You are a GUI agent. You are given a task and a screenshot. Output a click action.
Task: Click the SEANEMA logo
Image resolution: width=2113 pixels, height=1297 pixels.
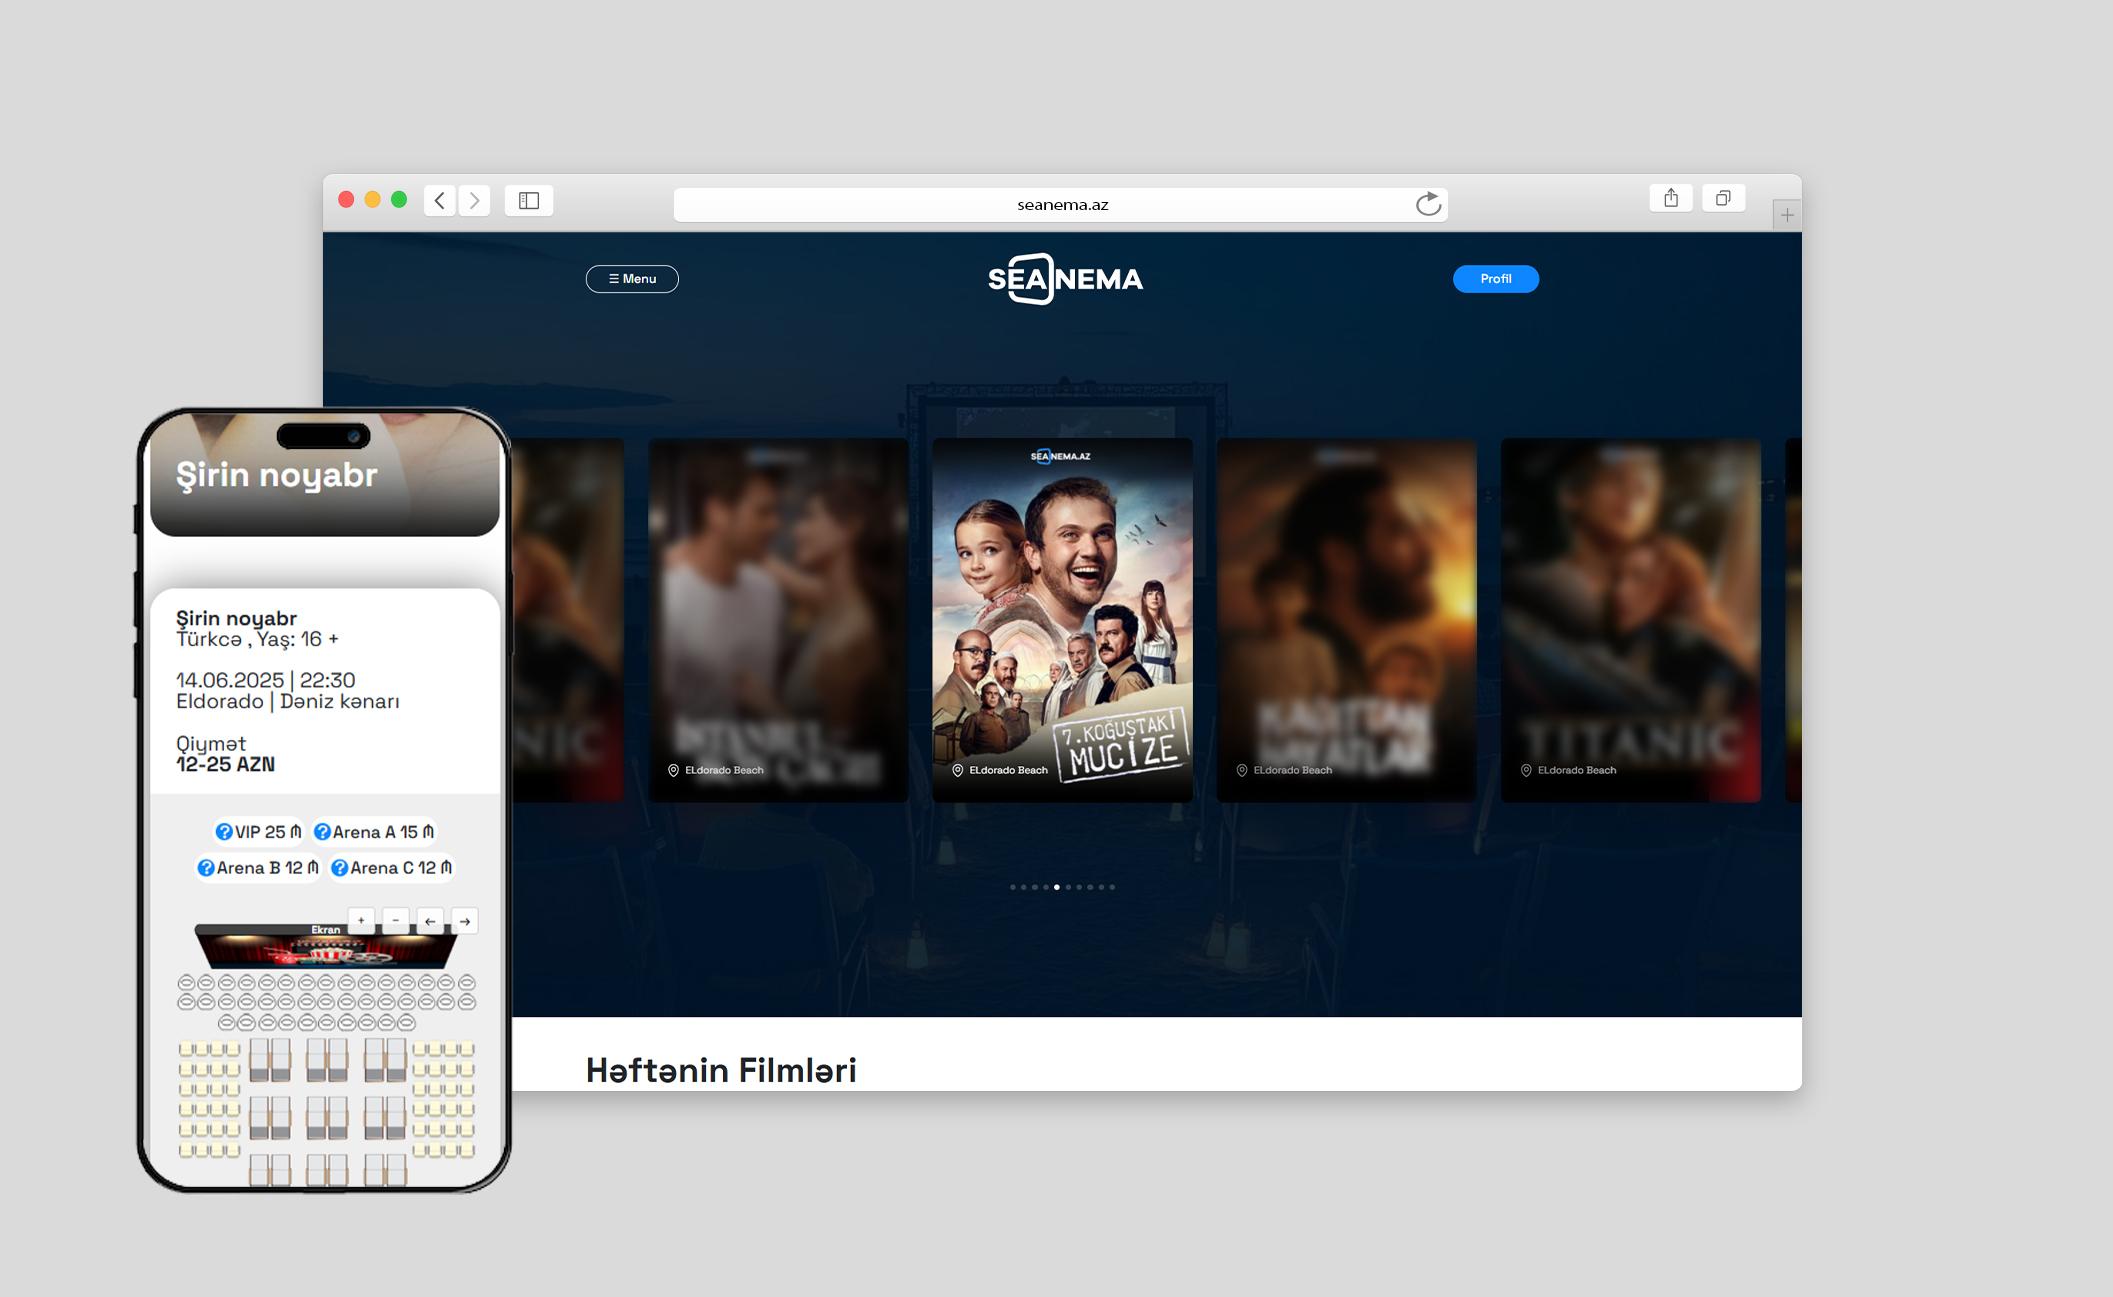coord(1065,279)
